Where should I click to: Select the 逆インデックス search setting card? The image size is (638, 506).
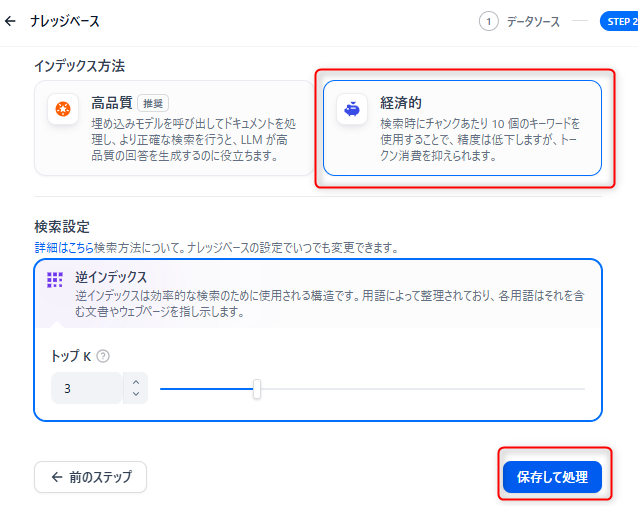coord(318,292)
